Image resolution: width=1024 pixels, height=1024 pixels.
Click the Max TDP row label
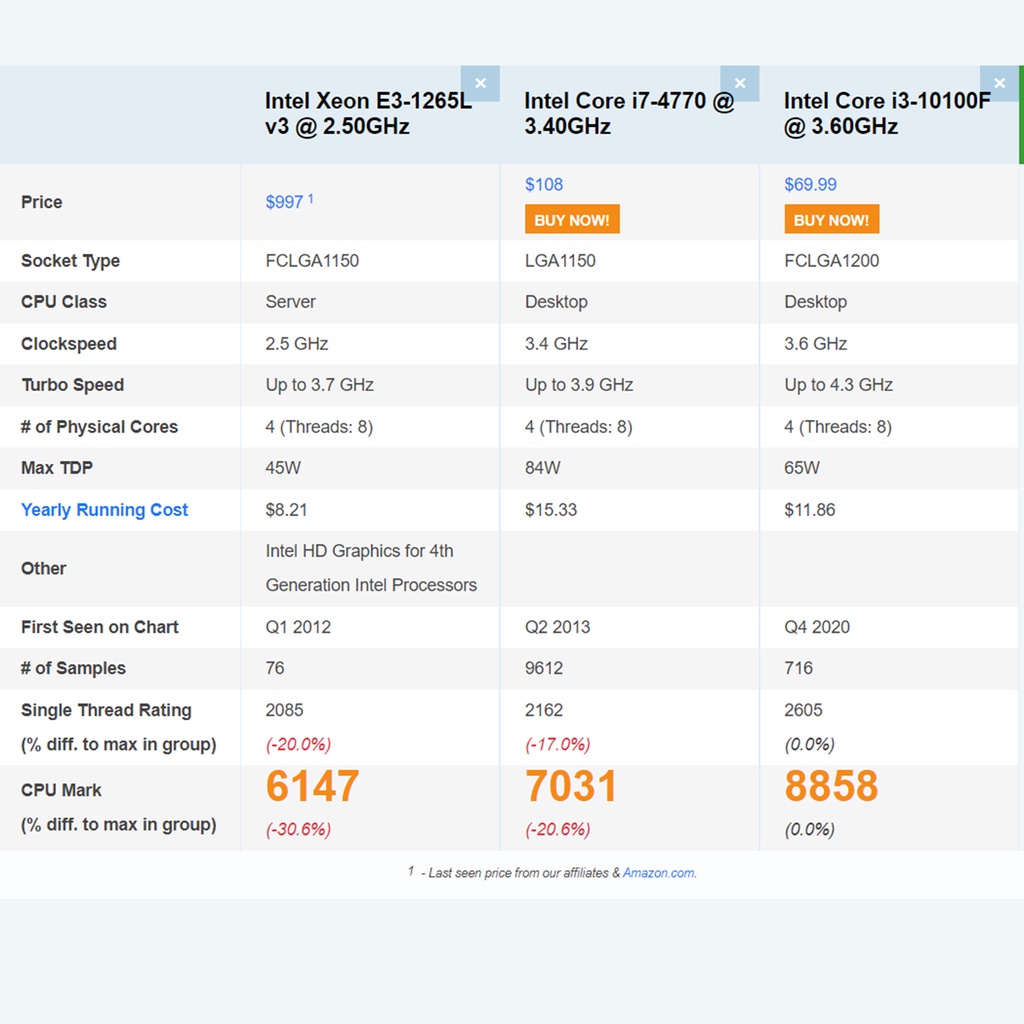tap(57, 468)
